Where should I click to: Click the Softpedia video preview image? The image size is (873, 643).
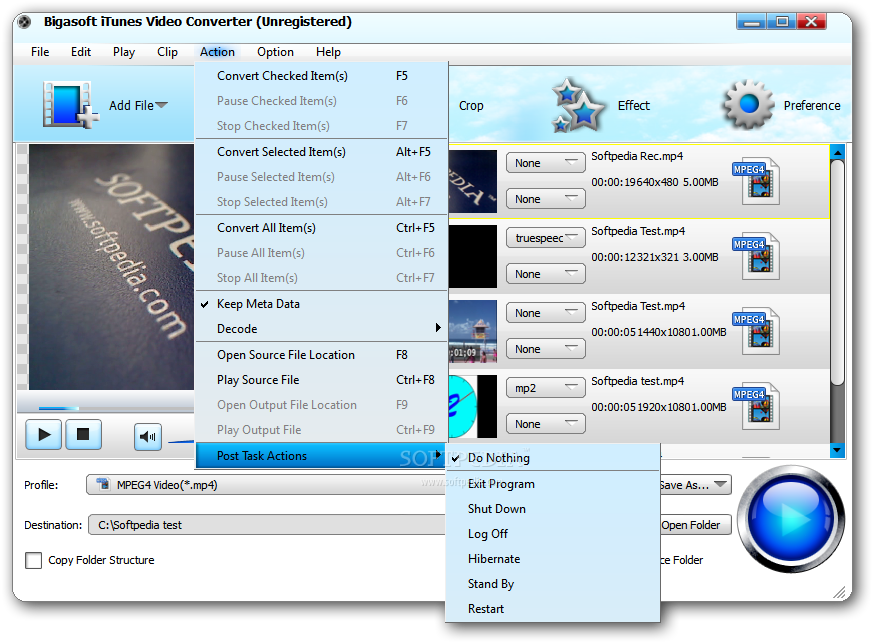(x=111, y=267)
